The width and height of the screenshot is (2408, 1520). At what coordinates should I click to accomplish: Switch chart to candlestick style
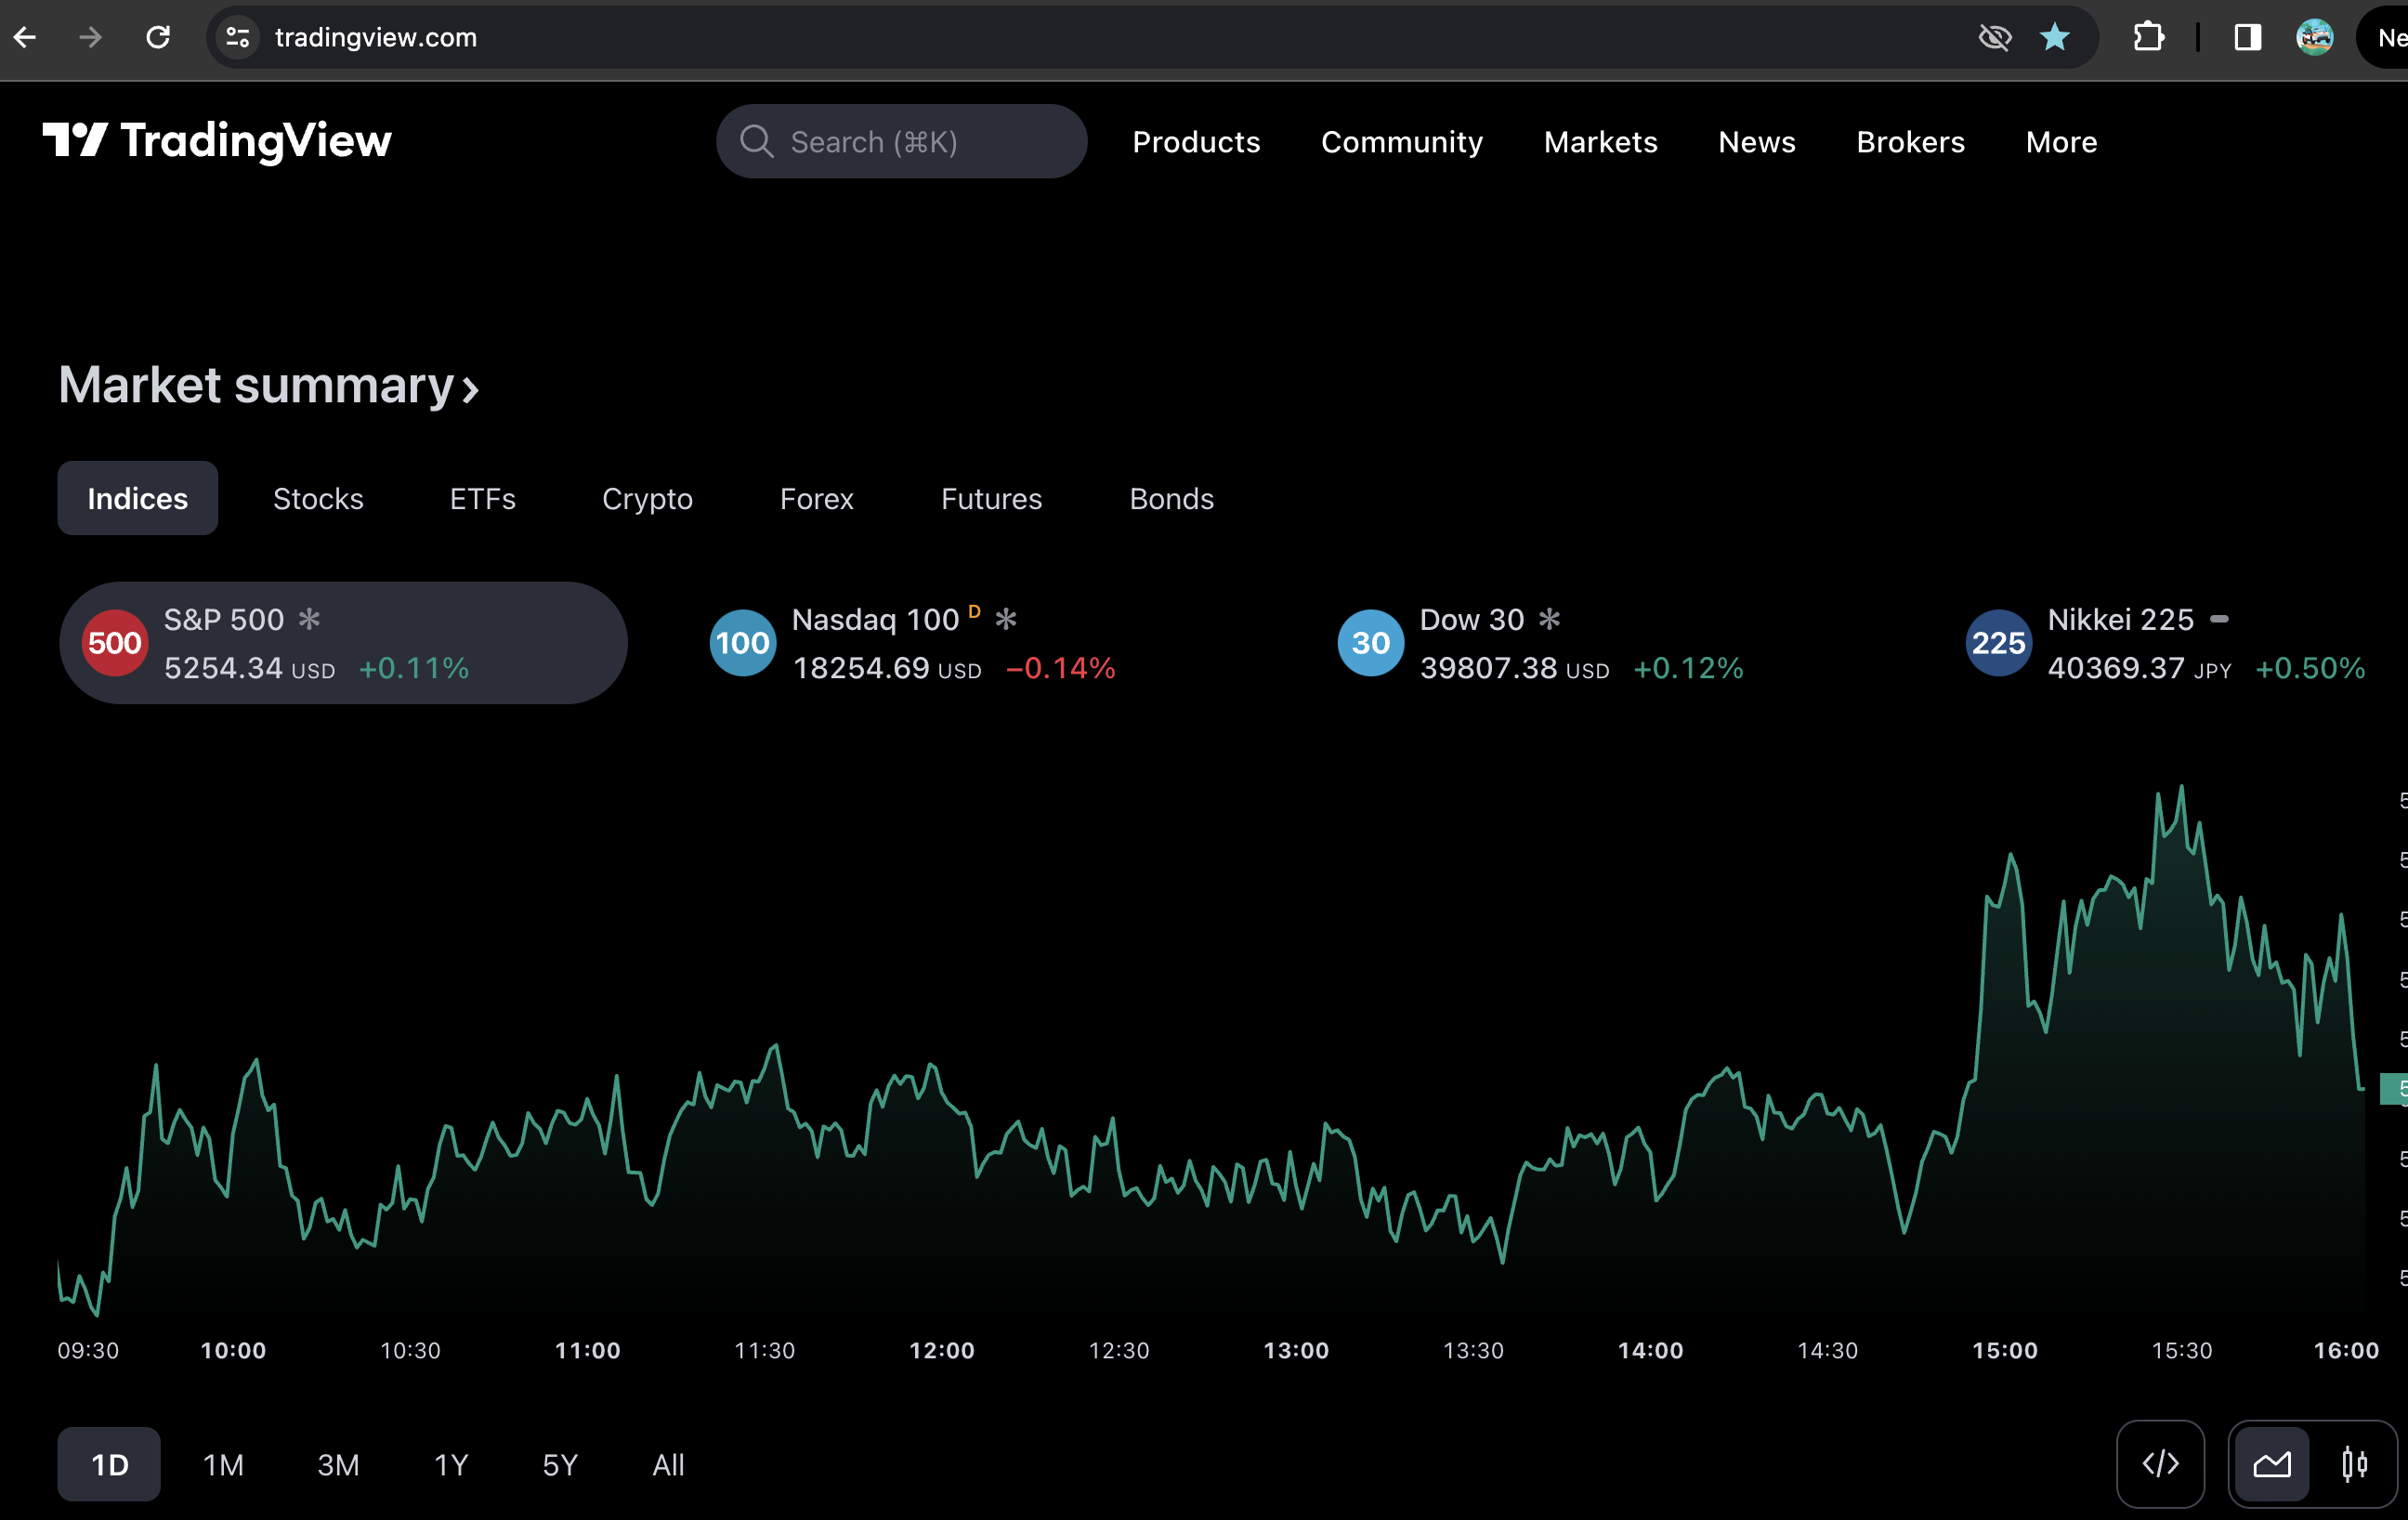click(x=2354, y=1464)
